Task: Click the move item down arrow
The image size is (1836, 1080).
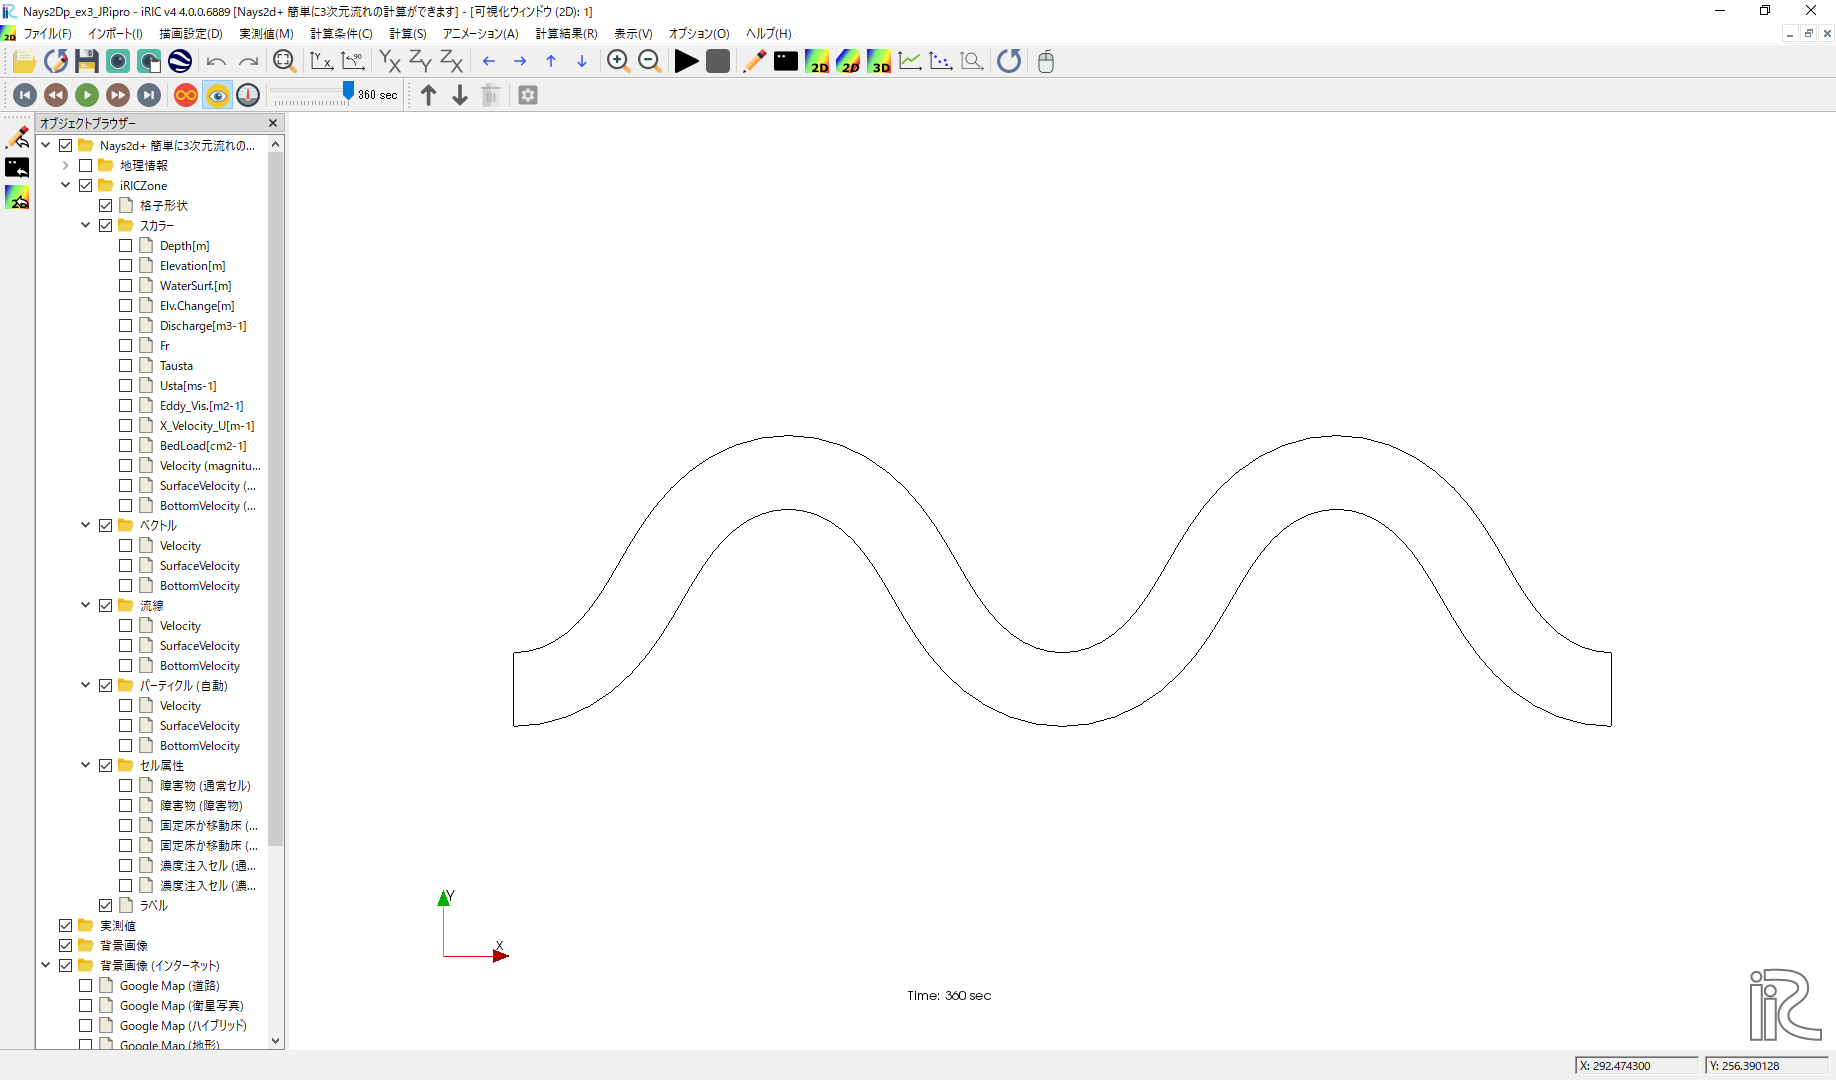Action: (459, 95)
